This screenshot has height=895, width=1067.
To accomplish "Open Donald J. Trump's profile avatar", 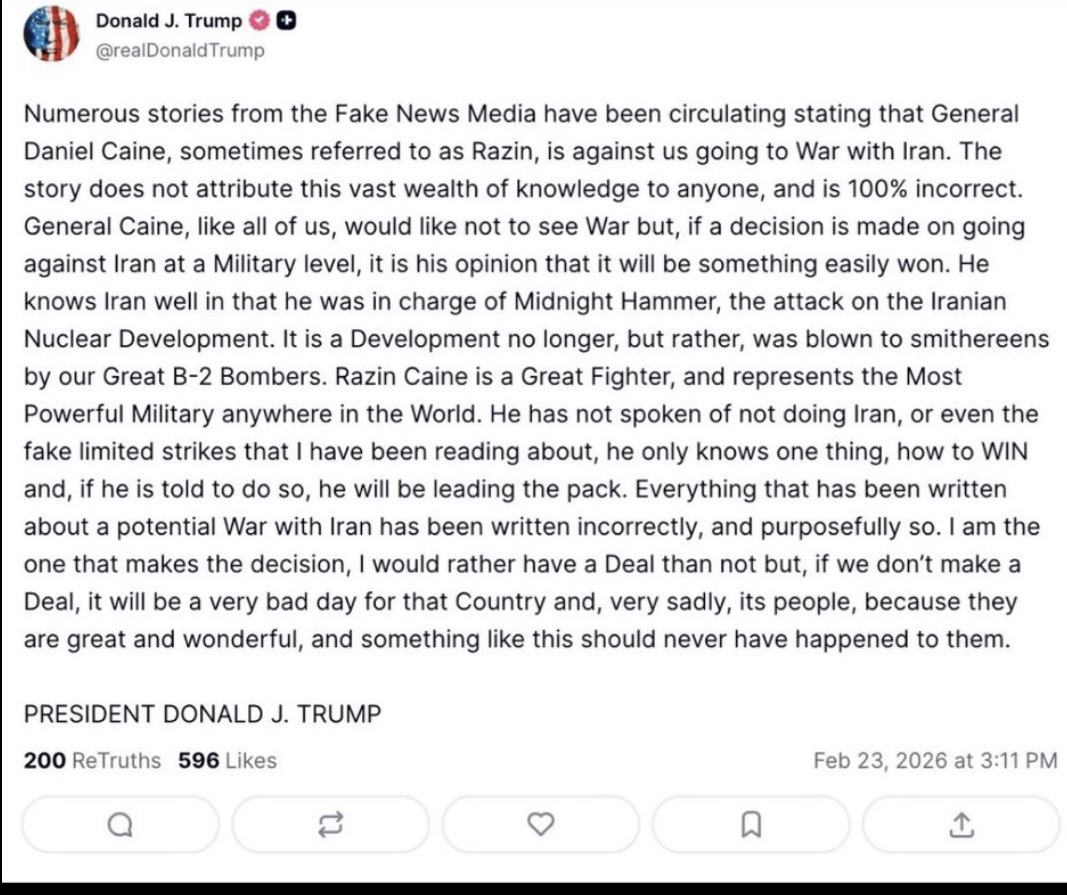I will click(x=50, y=34).
